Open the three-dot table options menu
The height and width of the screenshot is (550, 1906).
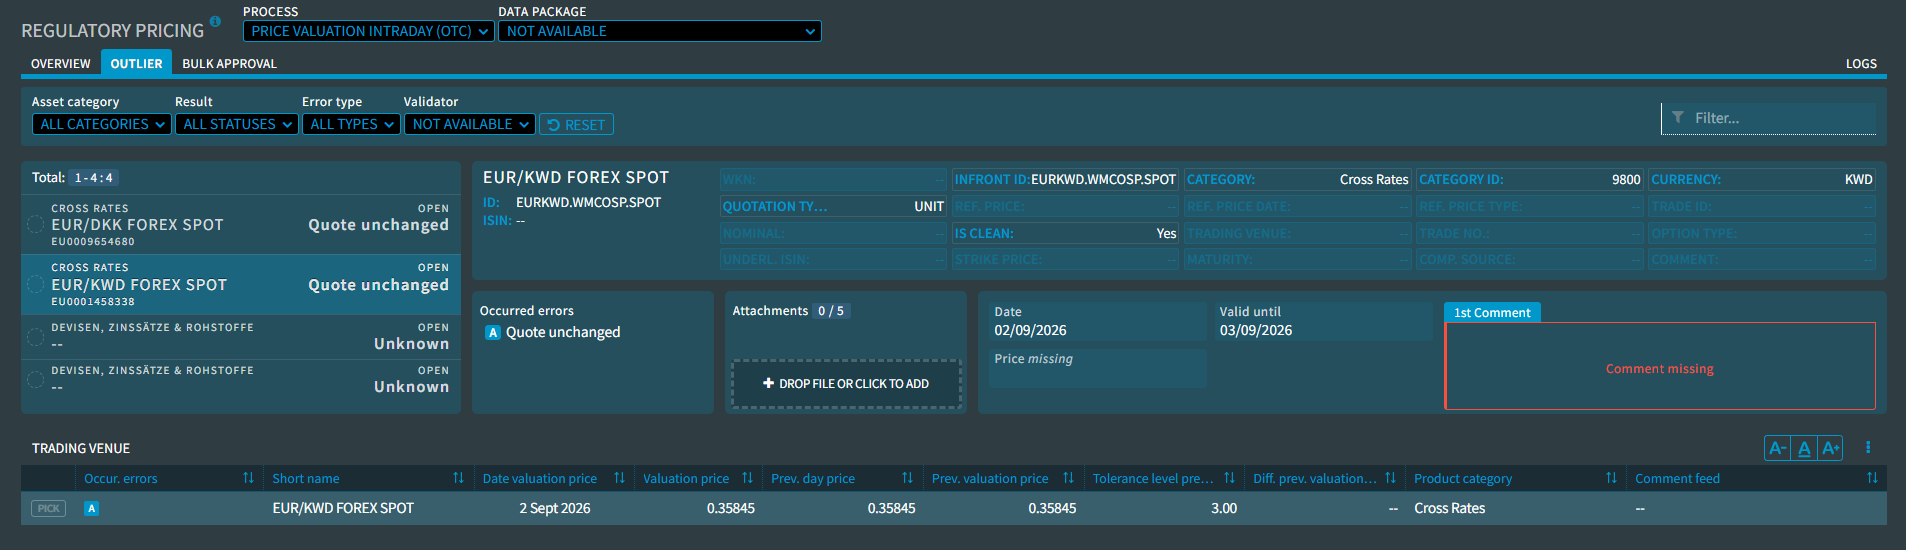(1868, 448)
